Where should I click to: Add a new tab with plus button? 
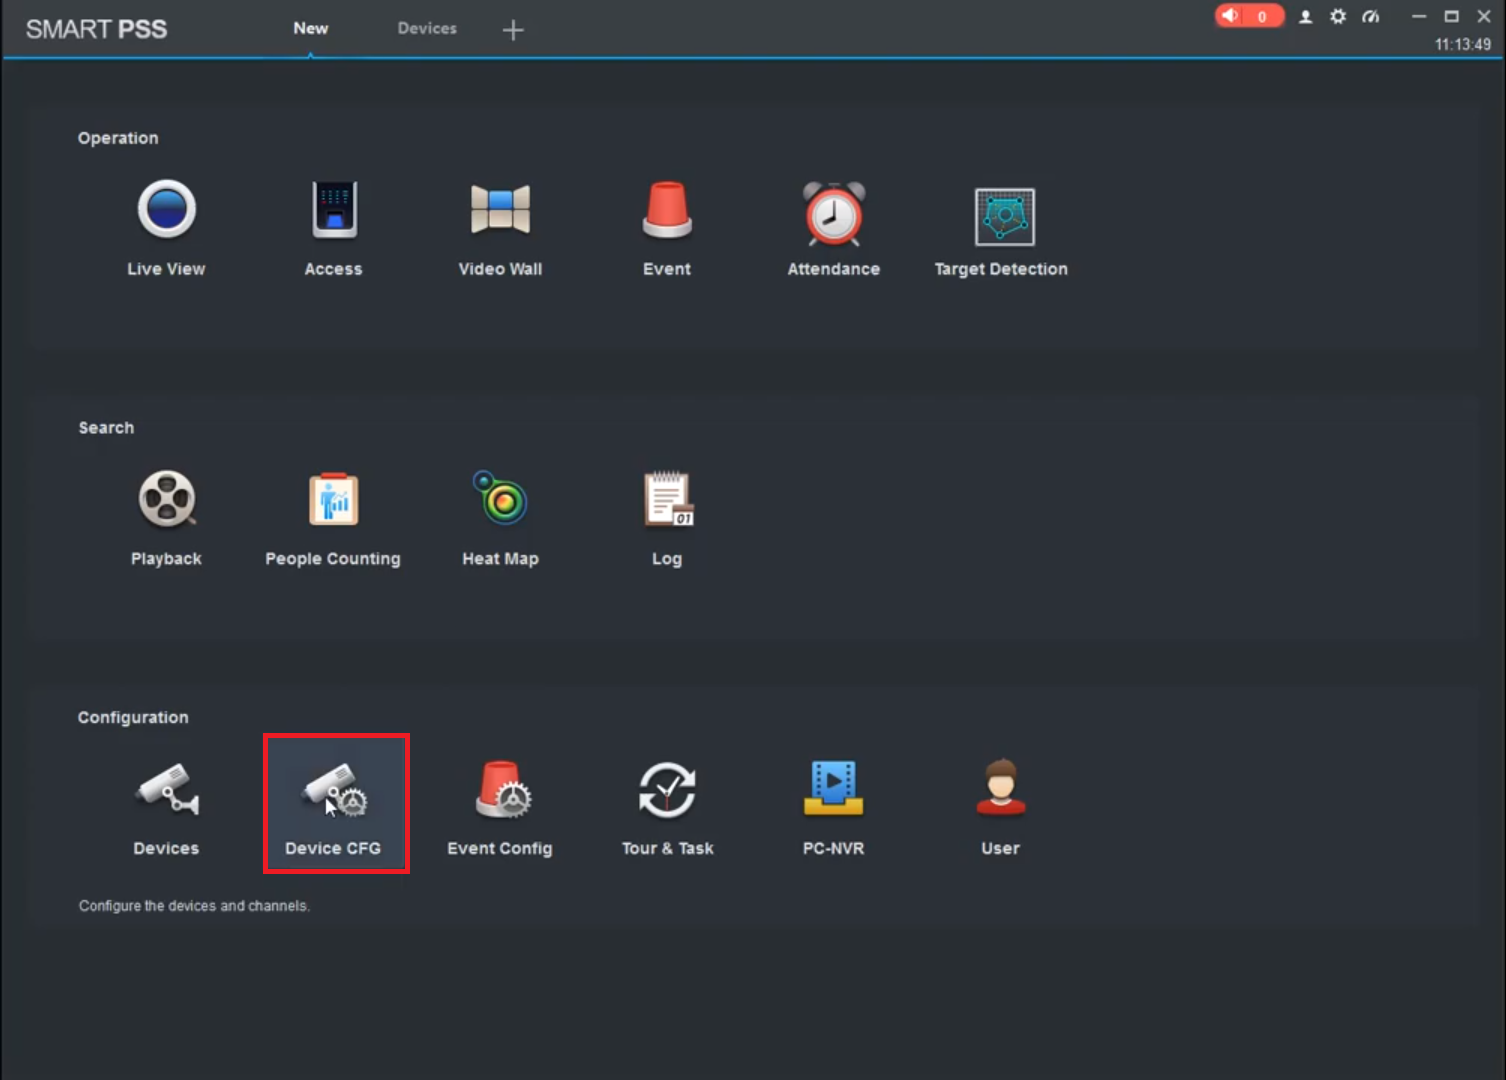(x=513, y=30)
